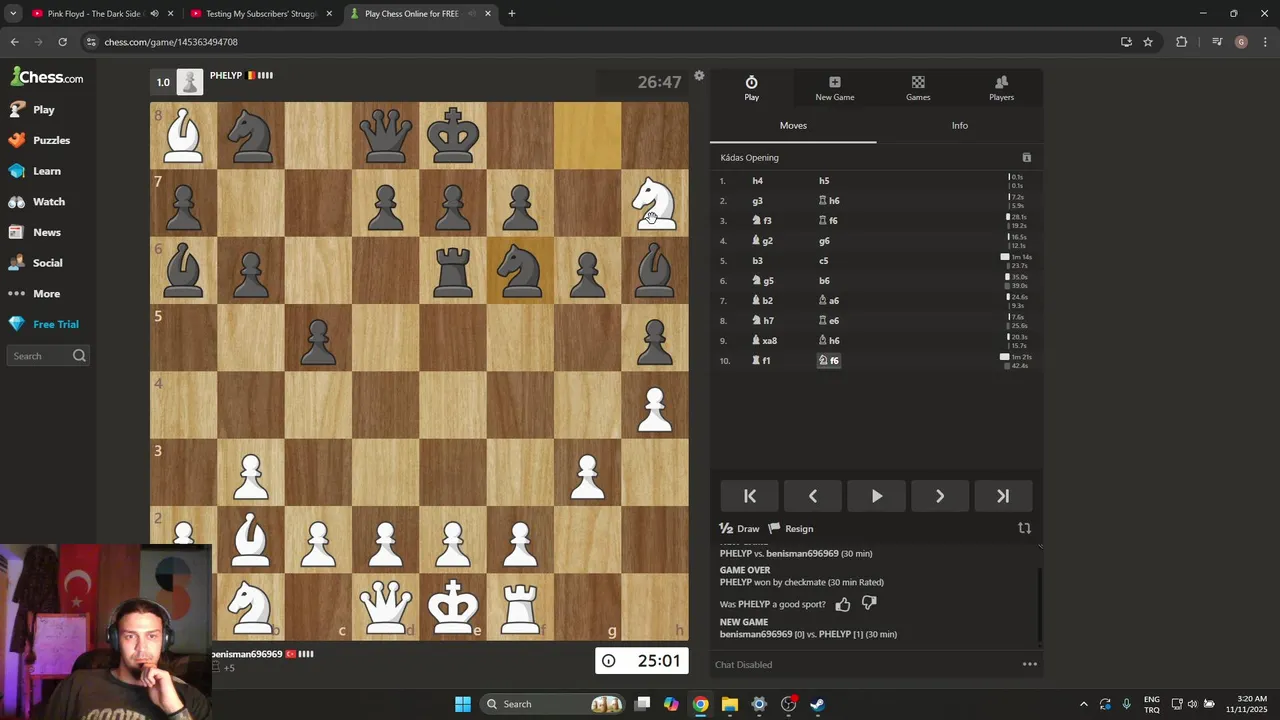
Task: Switch to Pink Floyd browser tab
Action: tap(95, 14)
